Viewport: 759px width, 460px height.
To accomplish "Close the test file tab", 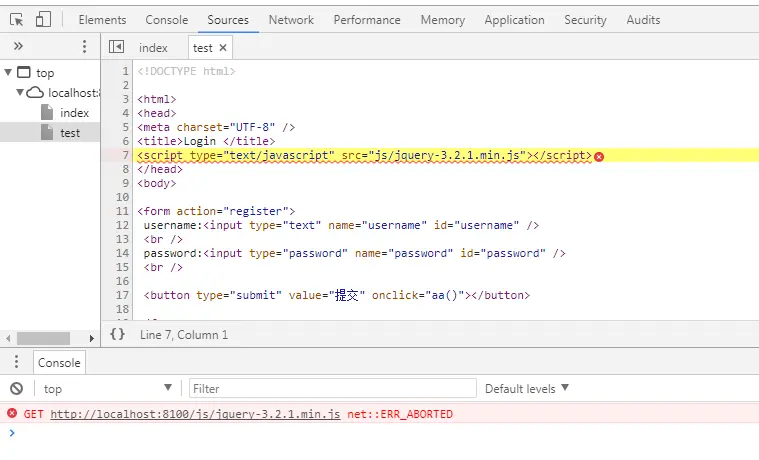I will 223,47.
